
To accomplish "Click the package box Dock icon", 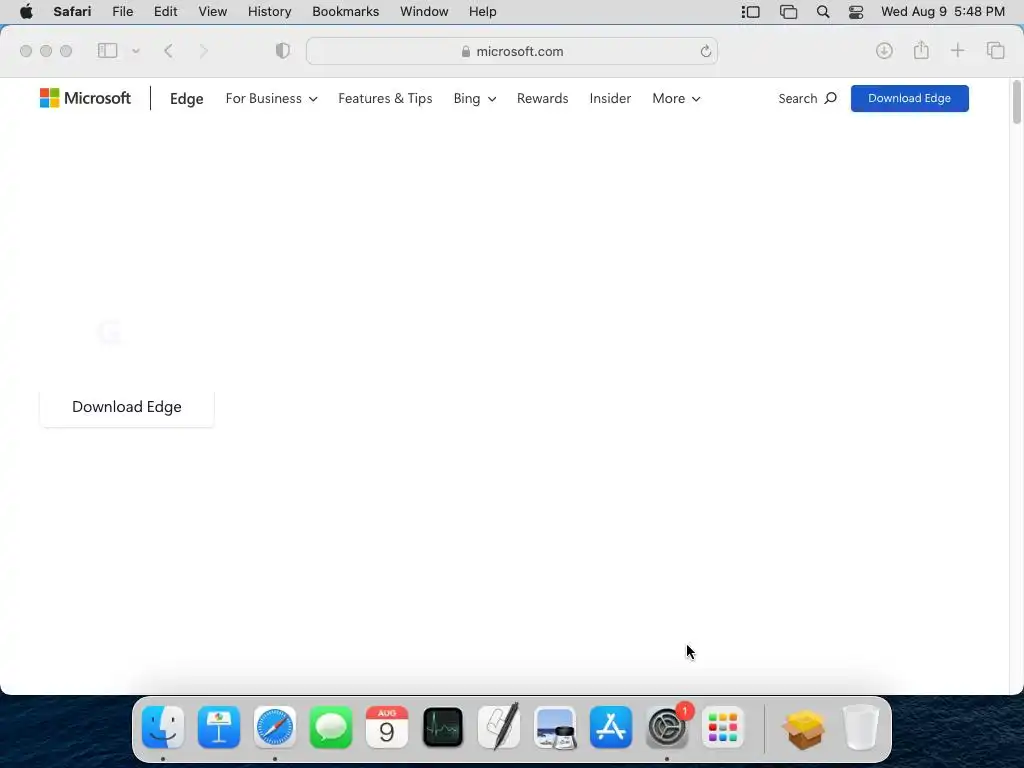I will point(805,728).
